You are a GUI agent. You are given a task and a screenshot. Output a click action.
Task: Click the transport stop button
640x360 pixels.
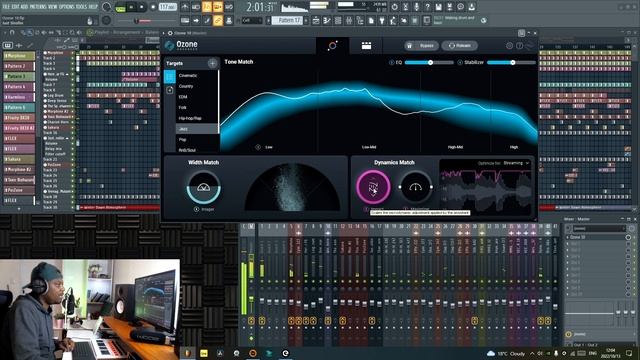pos(142,7)
